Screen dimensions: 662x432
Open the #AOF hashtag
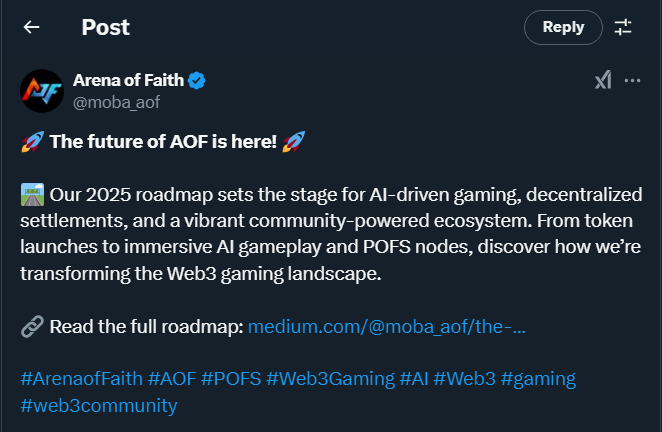click(171, 379)
